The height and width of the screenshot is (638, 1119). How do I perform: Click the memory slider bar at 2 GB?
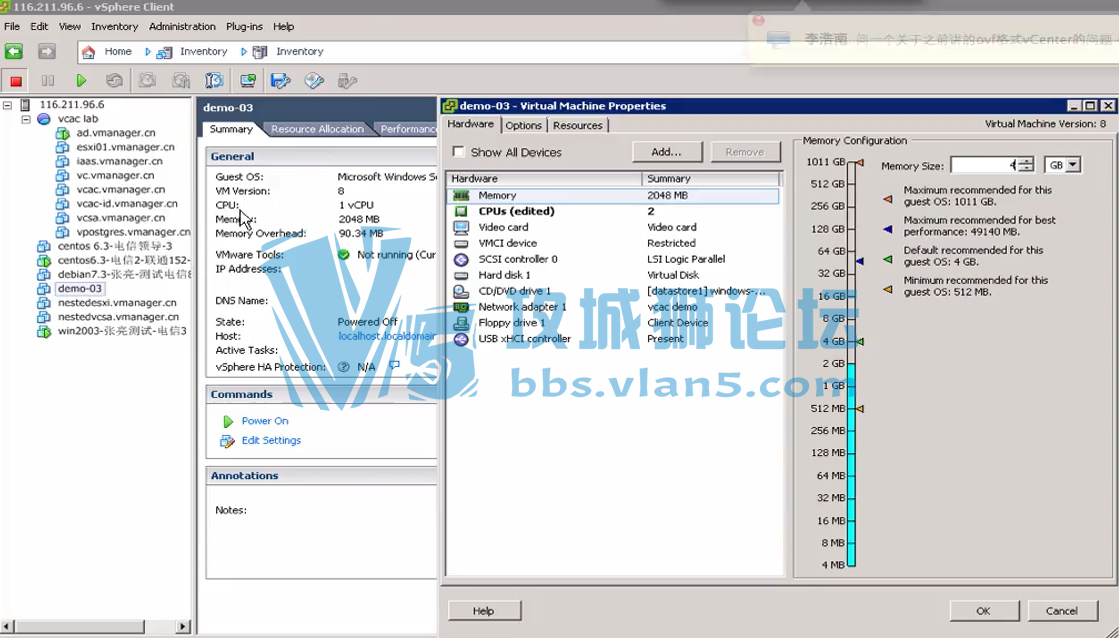coord(851,364)
